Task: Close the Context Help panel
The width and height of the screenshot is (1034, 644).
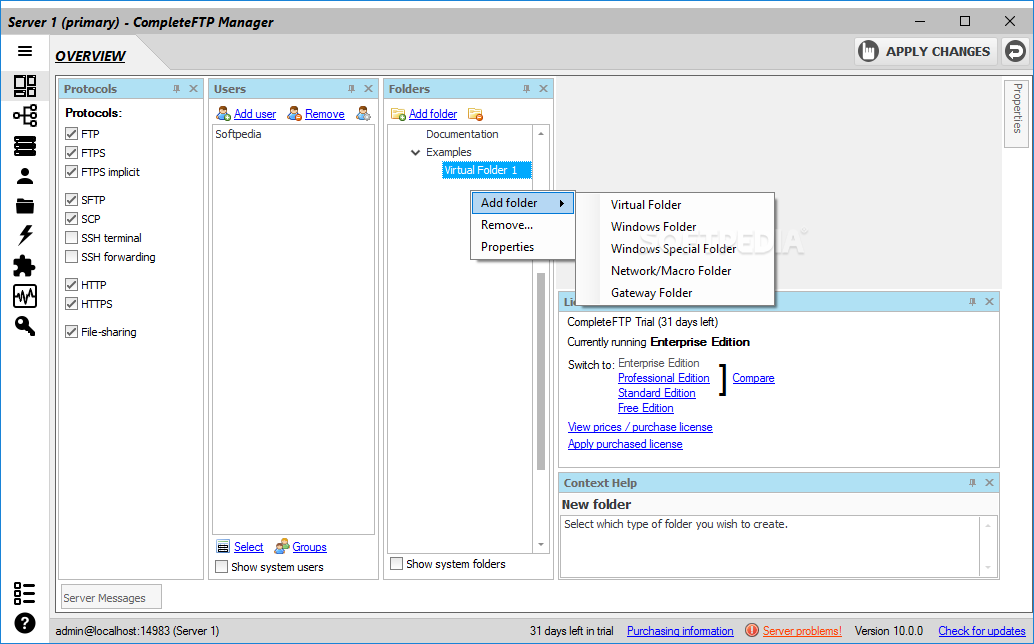Action: [x=989, y=483]
